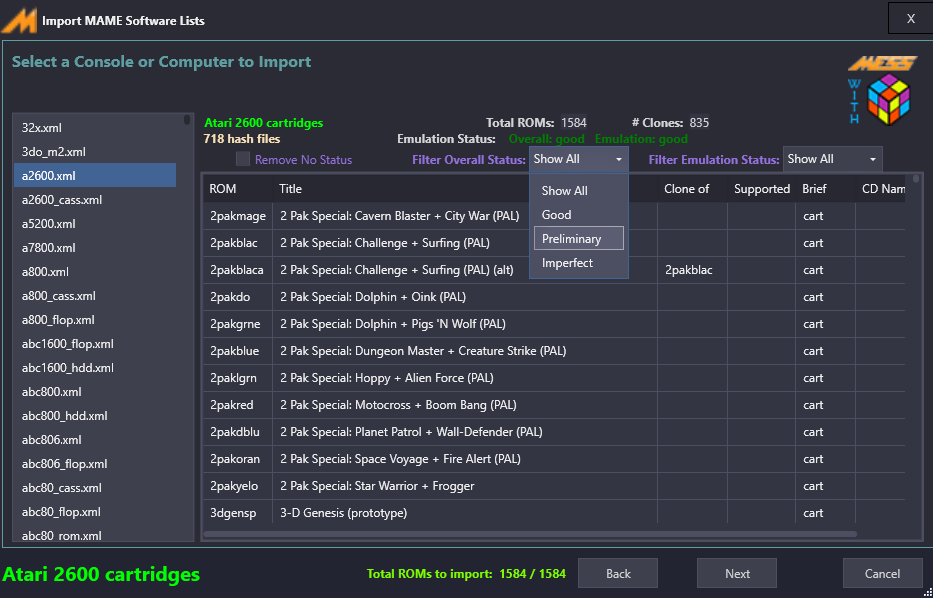Select the Dolphin + Pigs 'N Wolf title row
The width and height of the screenshot is (933, 598).
[x=553, y=324]
